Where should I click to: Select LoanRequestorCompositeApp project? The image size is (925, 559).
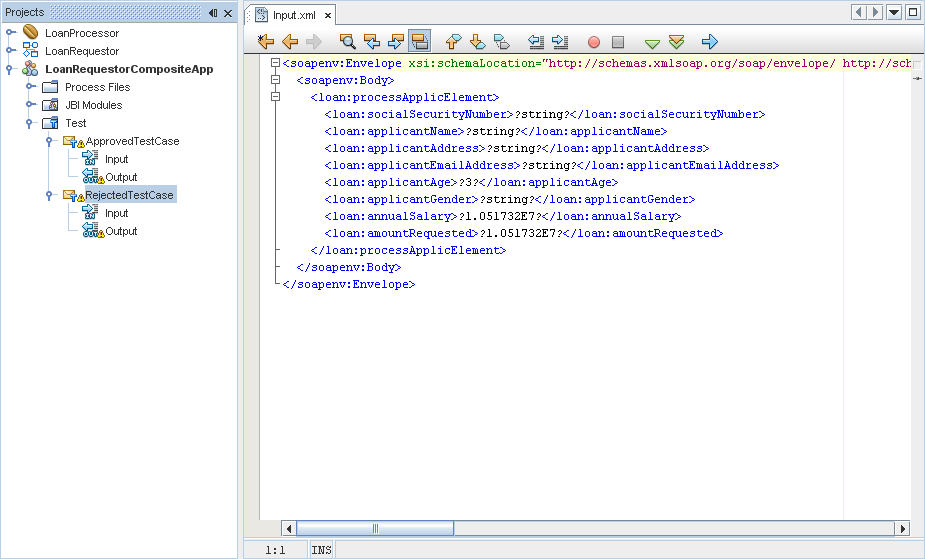click(129, 69)
